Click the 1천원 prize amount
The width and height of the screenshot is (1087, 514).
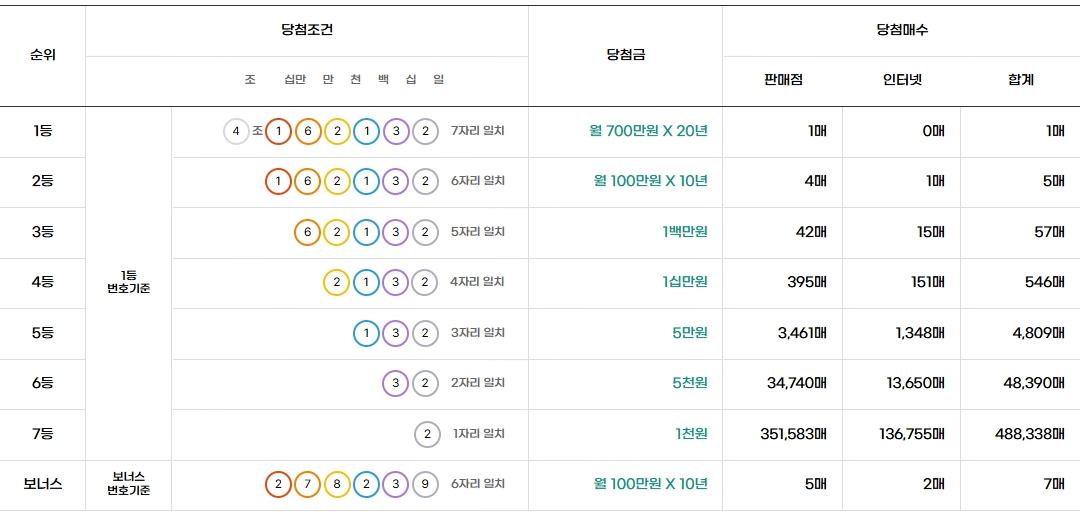pos(692,434)
